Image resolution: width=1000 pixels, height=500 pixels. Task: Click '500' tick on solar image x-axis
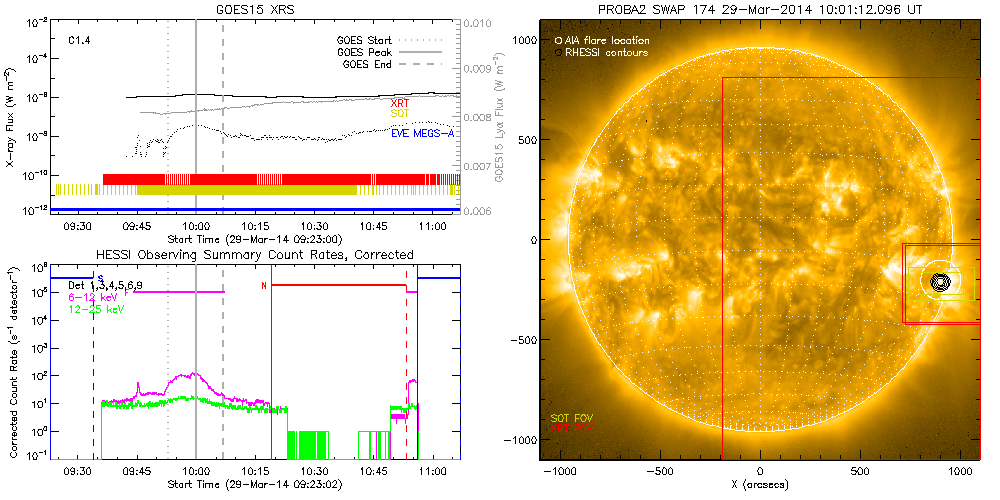click(x=860, y=473)
